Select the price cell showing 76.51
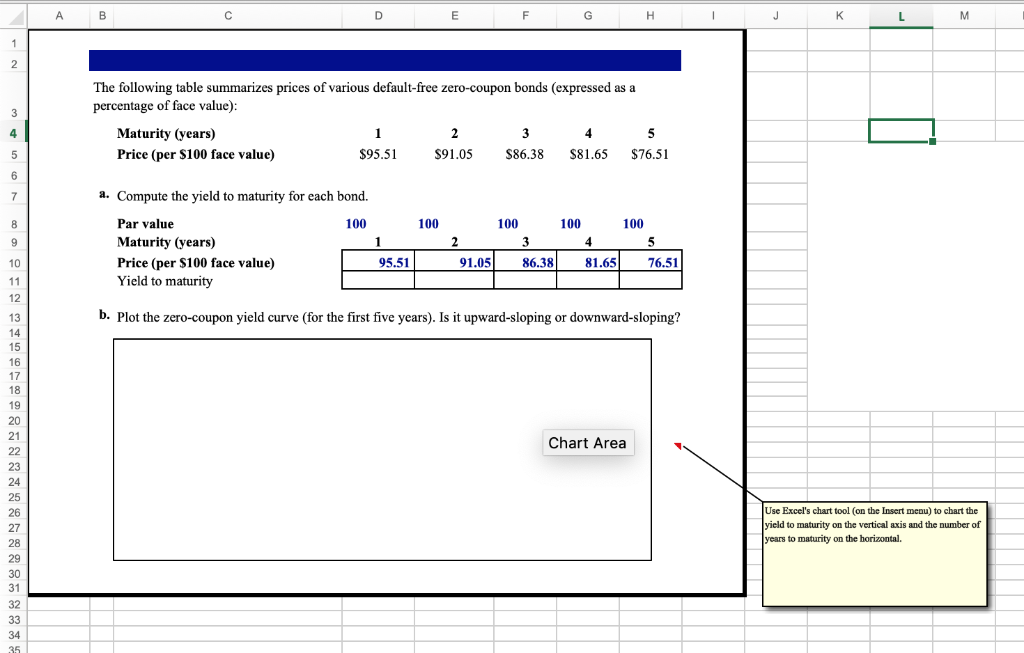1024x653 pixels. click(651, 262)
